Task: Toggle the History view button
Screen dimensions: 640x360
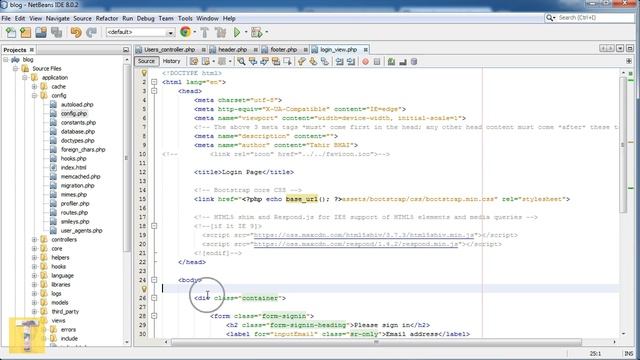Action: click(171, 61)
